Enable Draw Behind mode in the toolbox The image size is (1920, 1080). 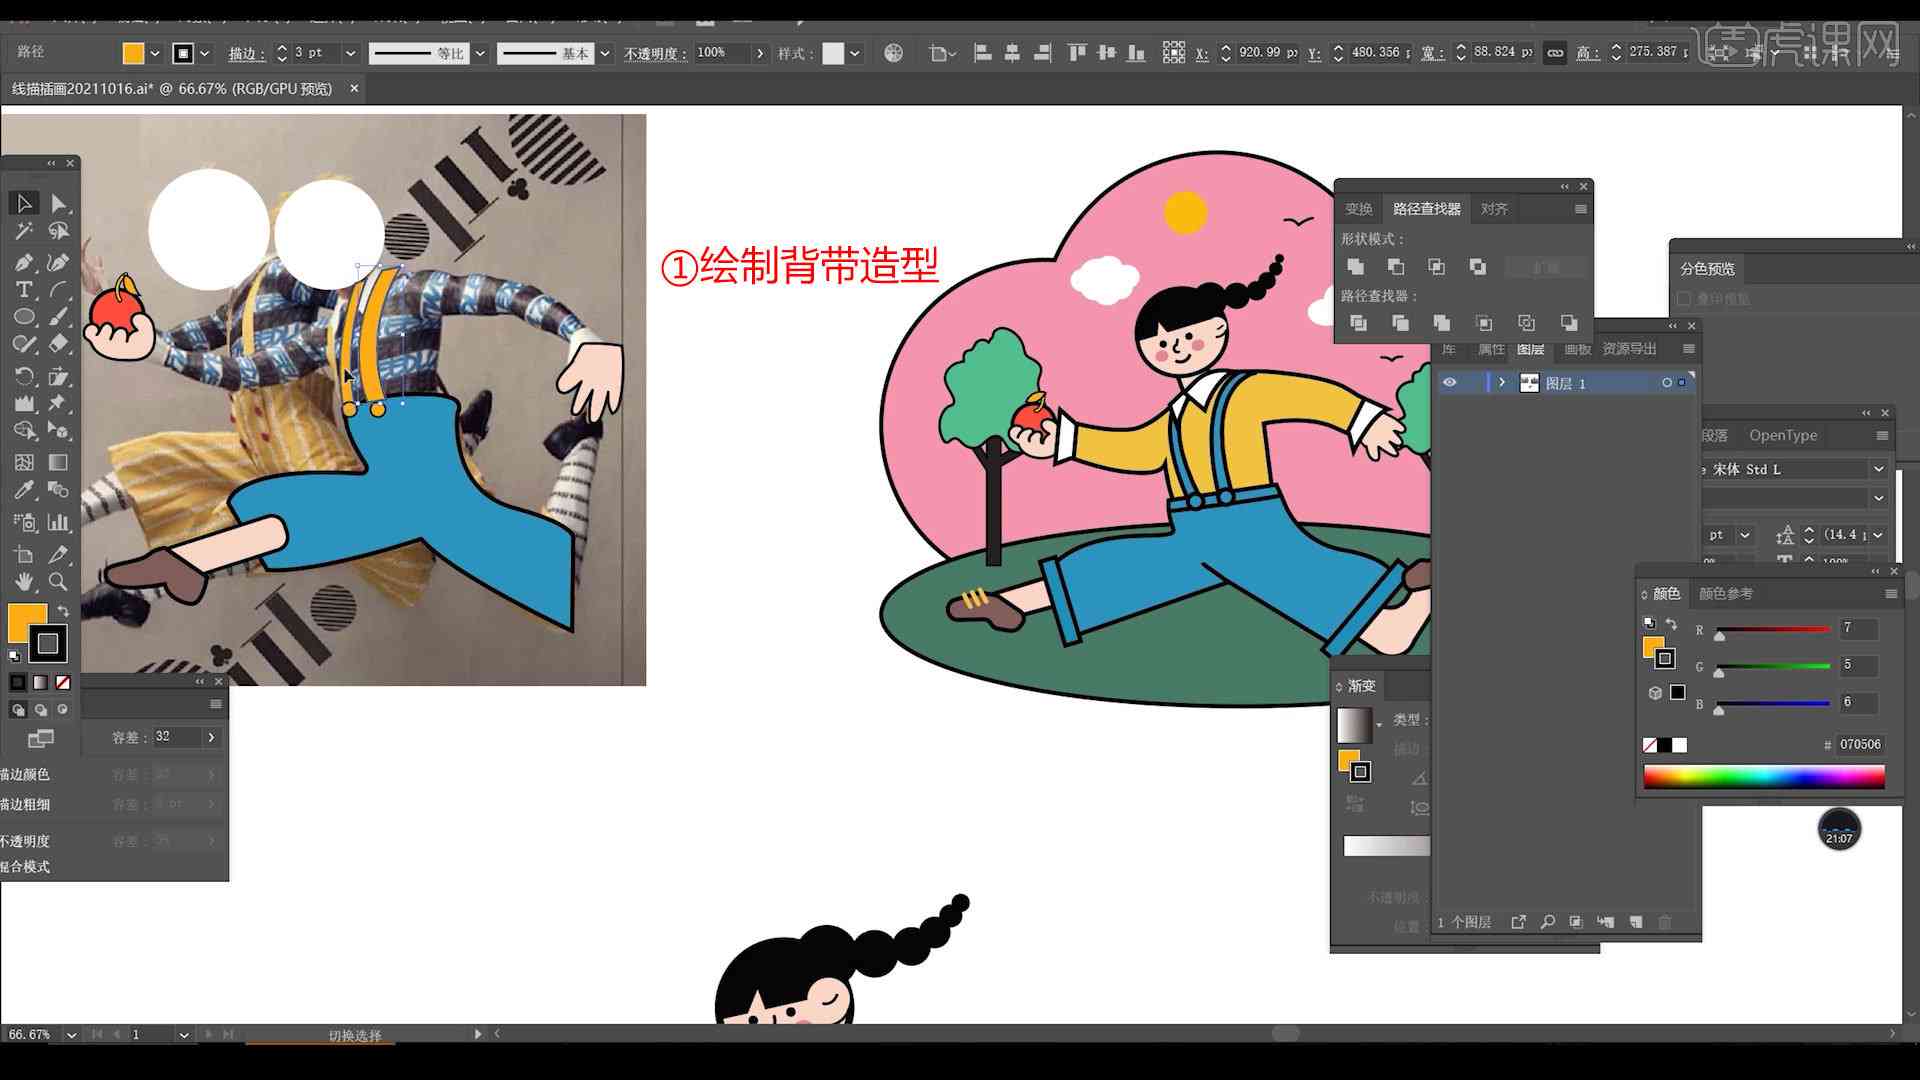[x=40, y=710]
